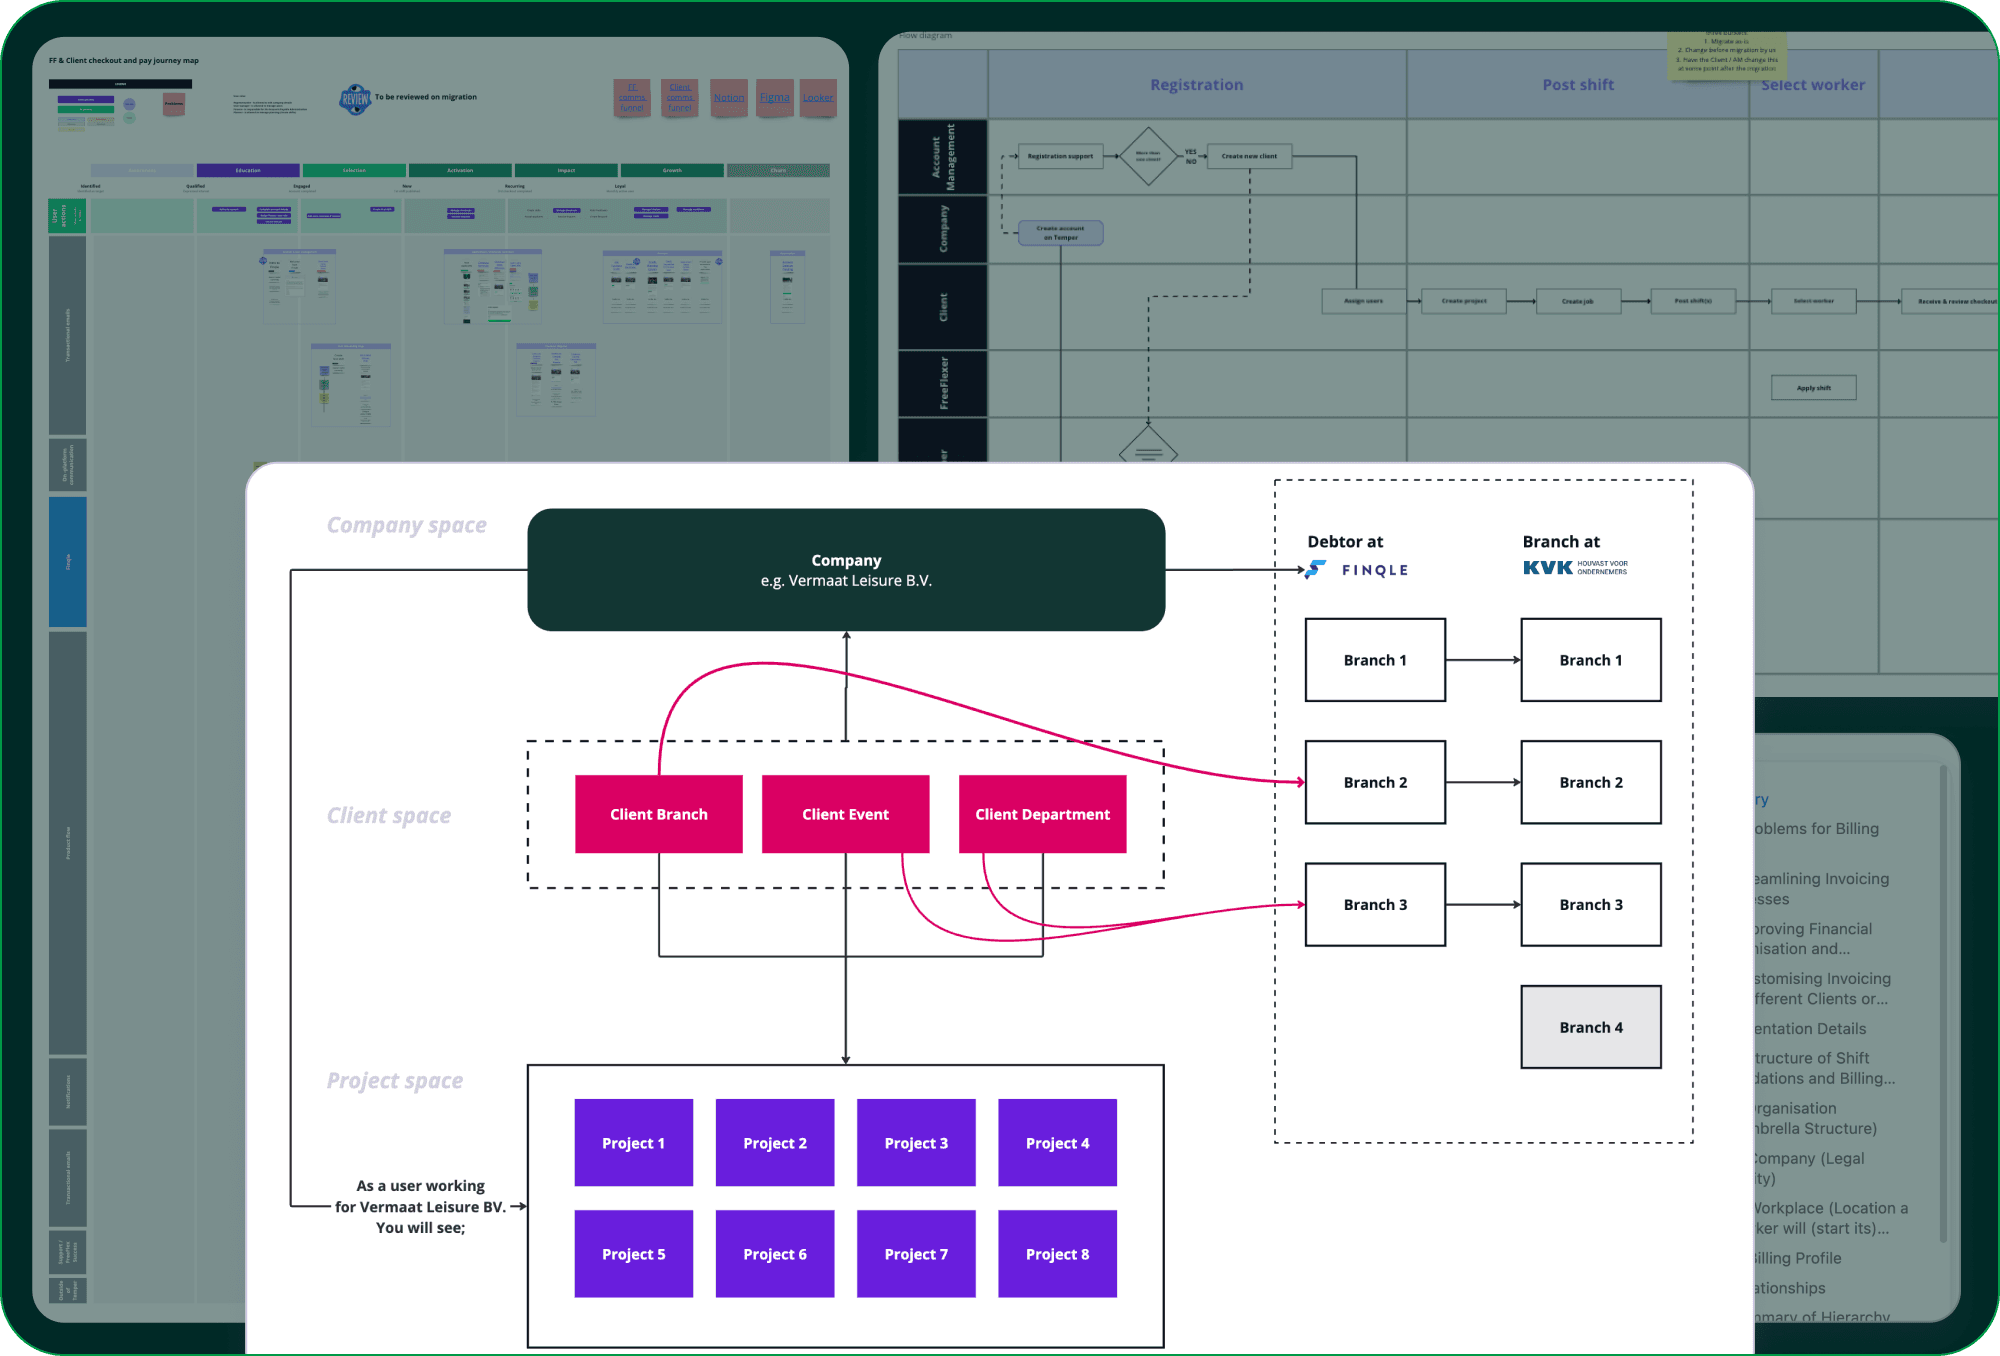The width and height of the screenshot is (2000, 1356).
Task: Click the Company Vermaat Leisure B.V. block
Action: (x=846, y=570)
